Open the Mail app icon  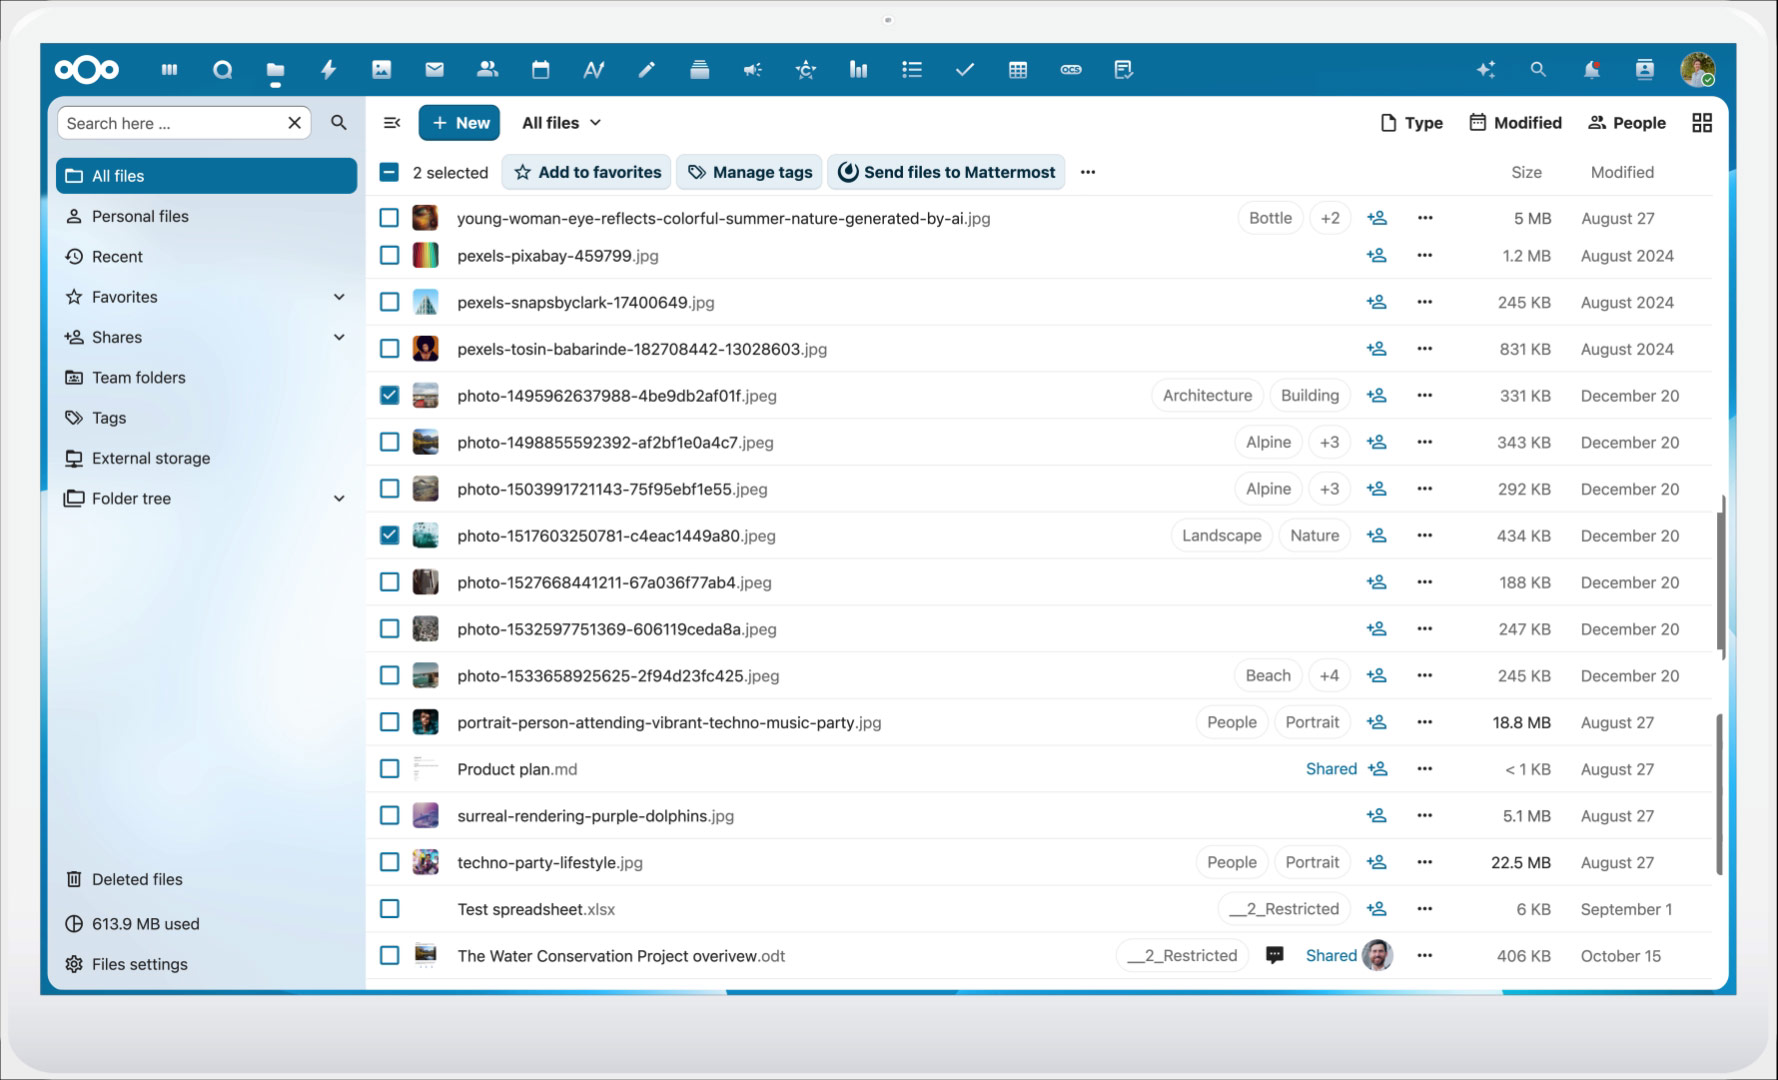pyautogui.click(x=434, y=70)
